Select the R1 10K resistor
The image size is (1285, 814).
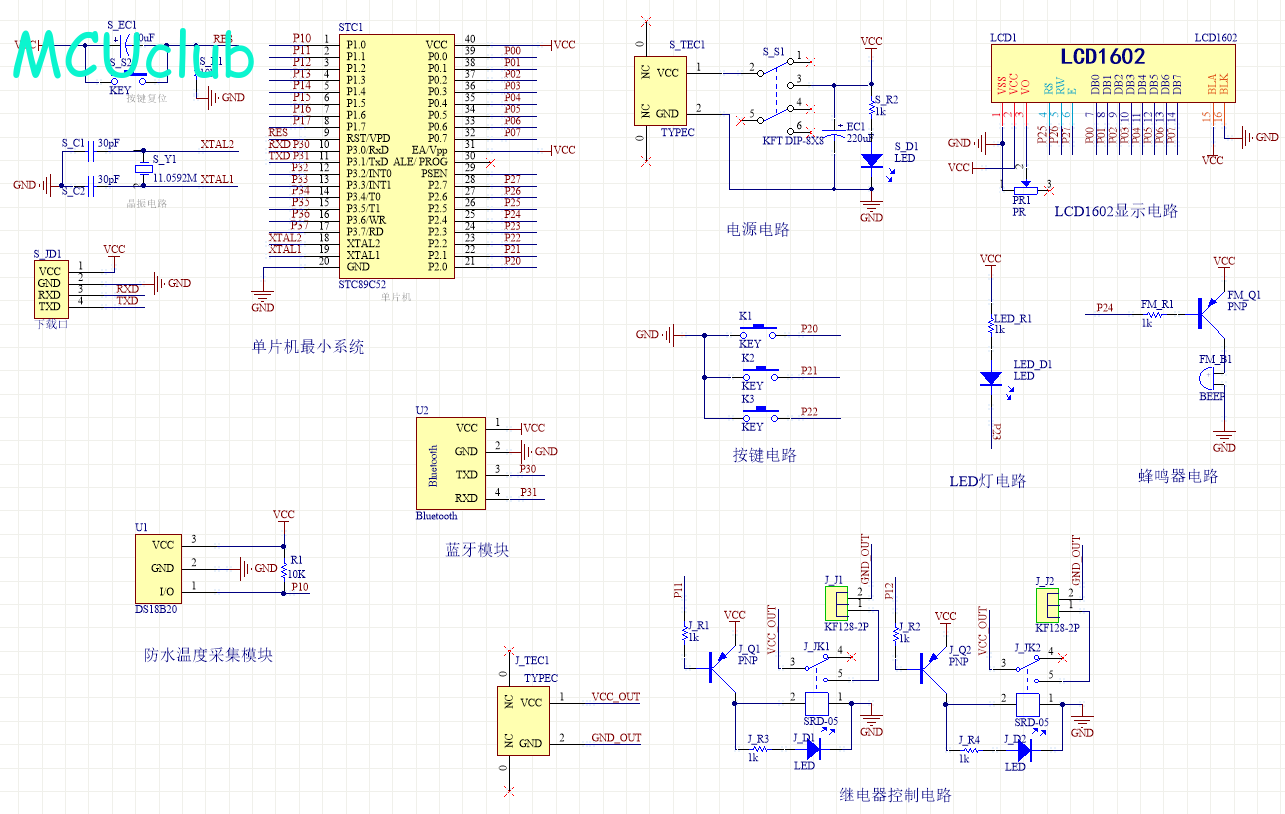284,567
